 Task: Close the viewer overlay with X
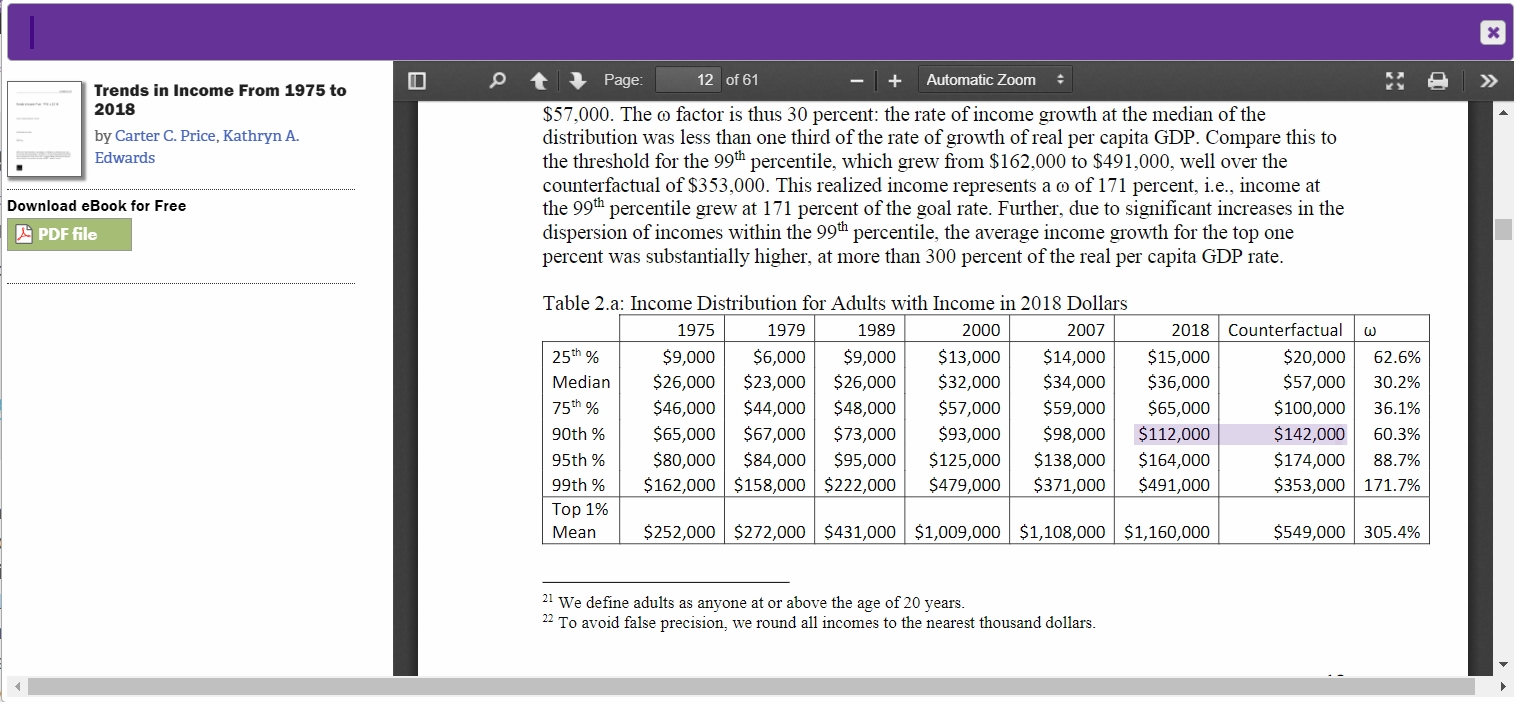pyautogui.click(x=1492, y=33)
